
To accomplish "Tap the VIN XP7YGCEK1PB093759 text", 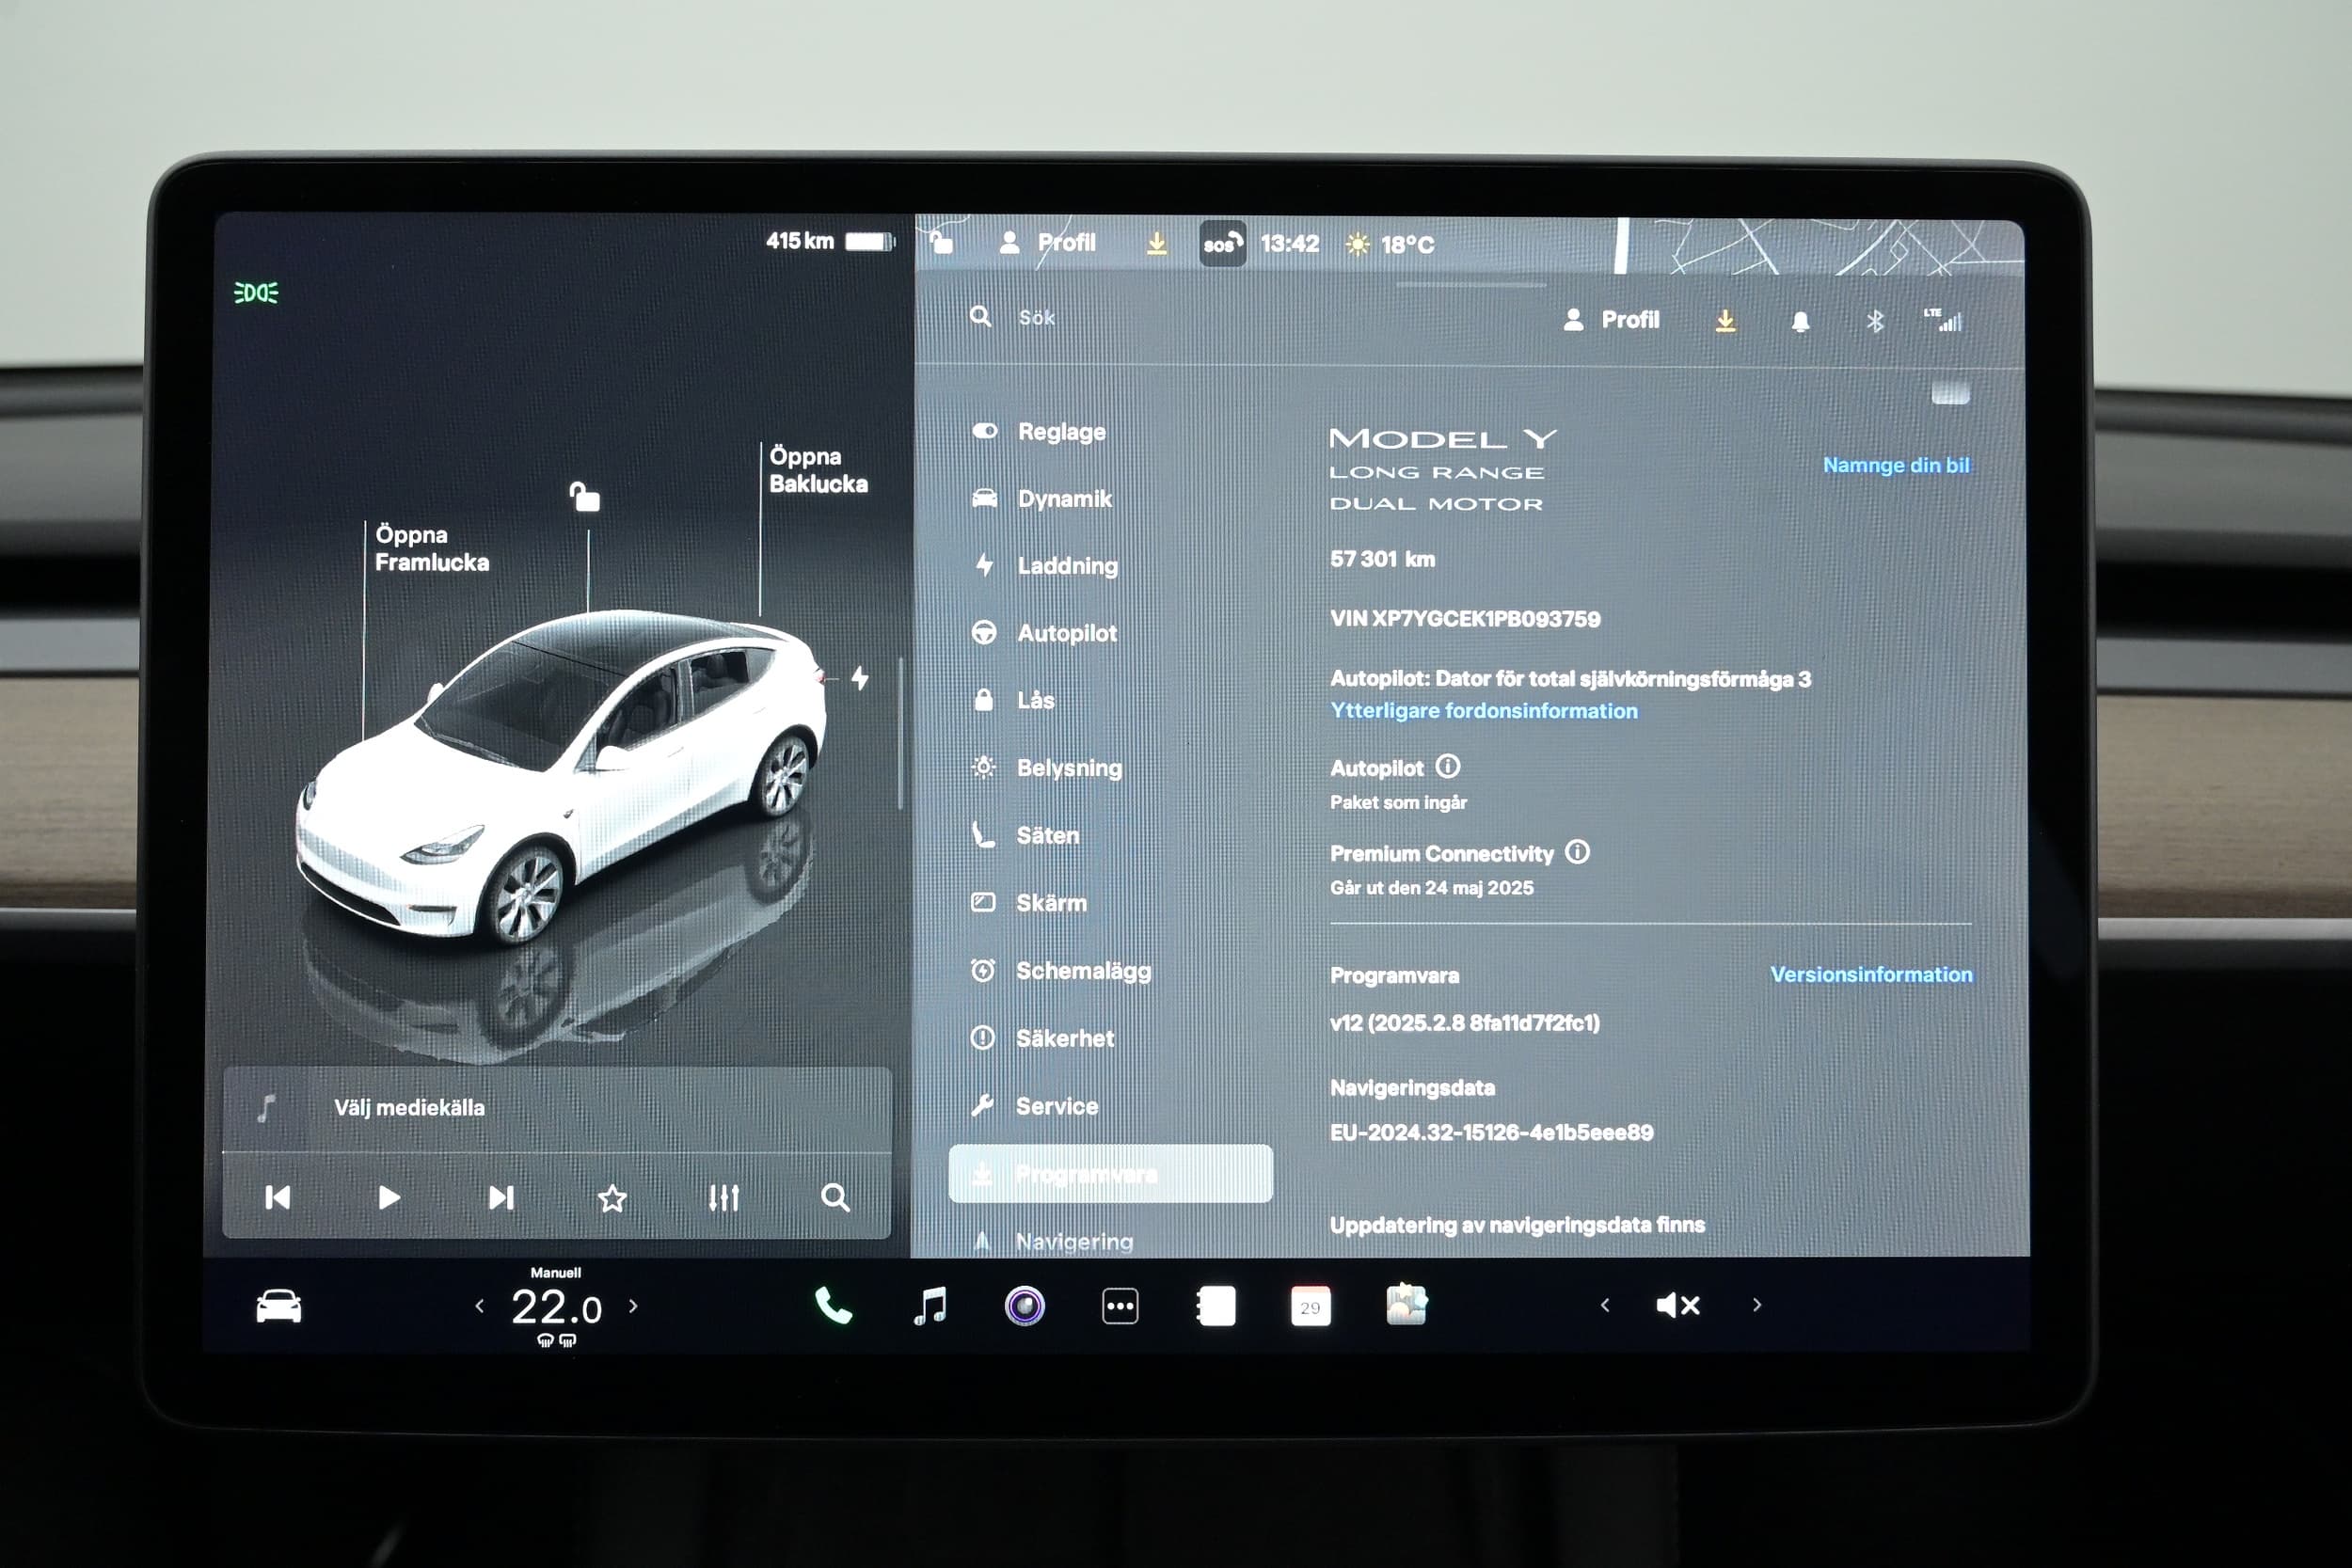I will [x=1465, y=619].
